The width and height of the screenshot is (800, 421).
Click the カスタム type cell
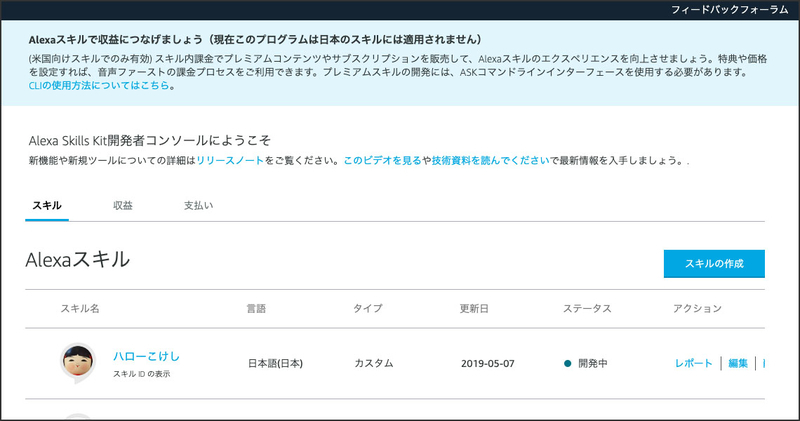click(x=373, y=363)
